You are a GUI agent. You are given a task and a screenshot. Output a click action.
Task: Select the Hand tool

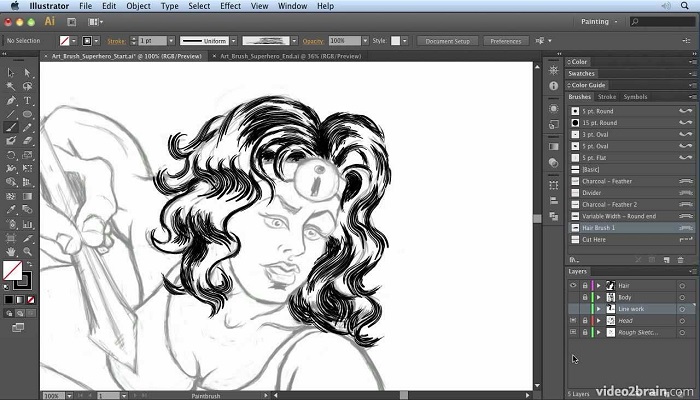click(x=11, y=251)
